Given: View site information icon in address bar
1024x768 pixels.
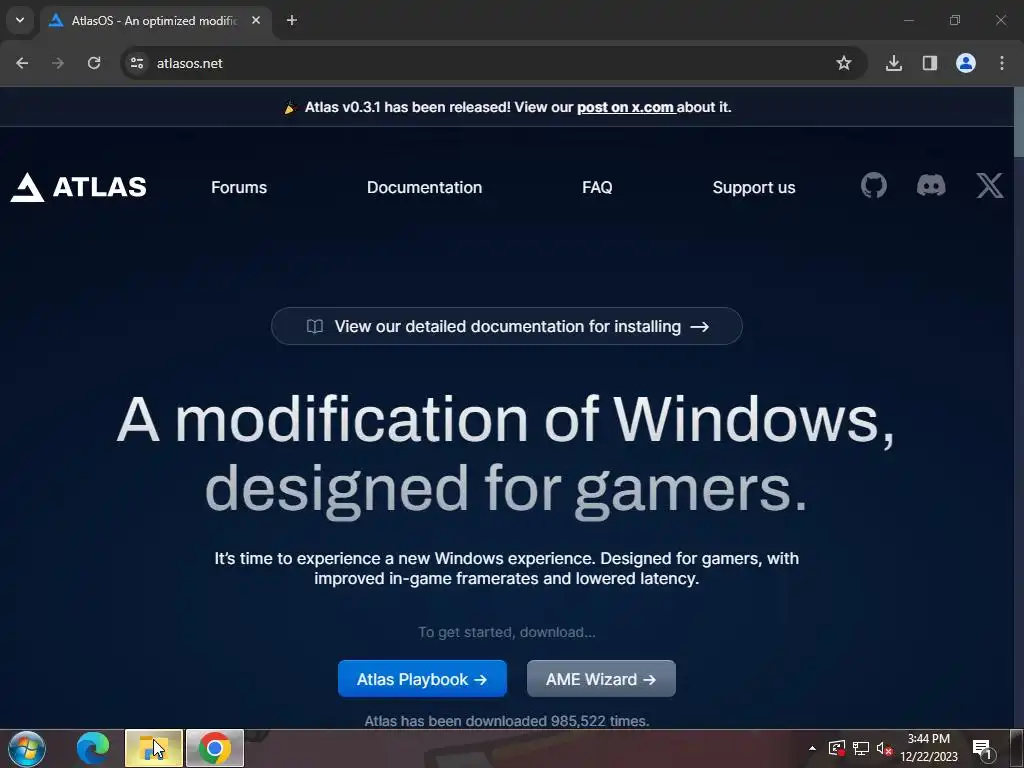Looking at the screenshot, I should coord(137,63).
